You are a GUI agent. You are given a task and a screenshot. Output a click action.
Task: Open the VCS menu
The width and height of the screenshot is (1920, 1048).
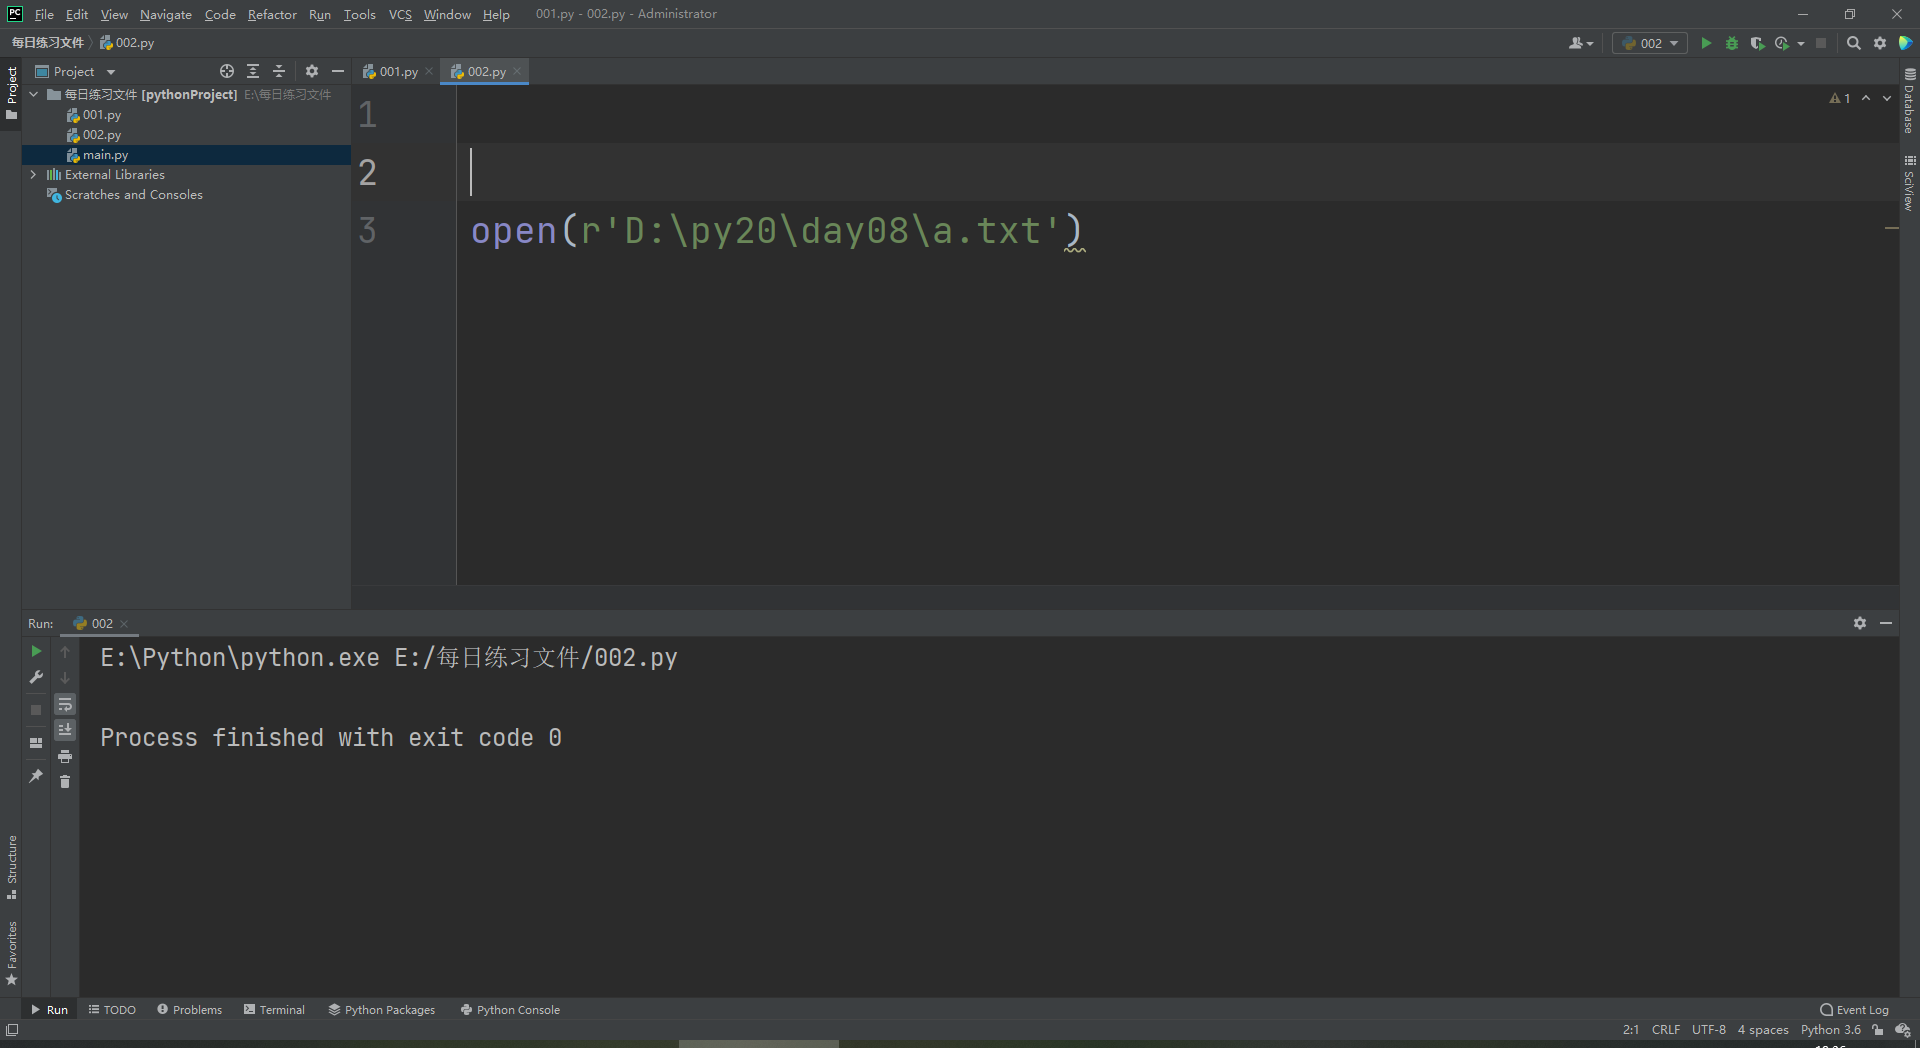[x=400, y=14]
